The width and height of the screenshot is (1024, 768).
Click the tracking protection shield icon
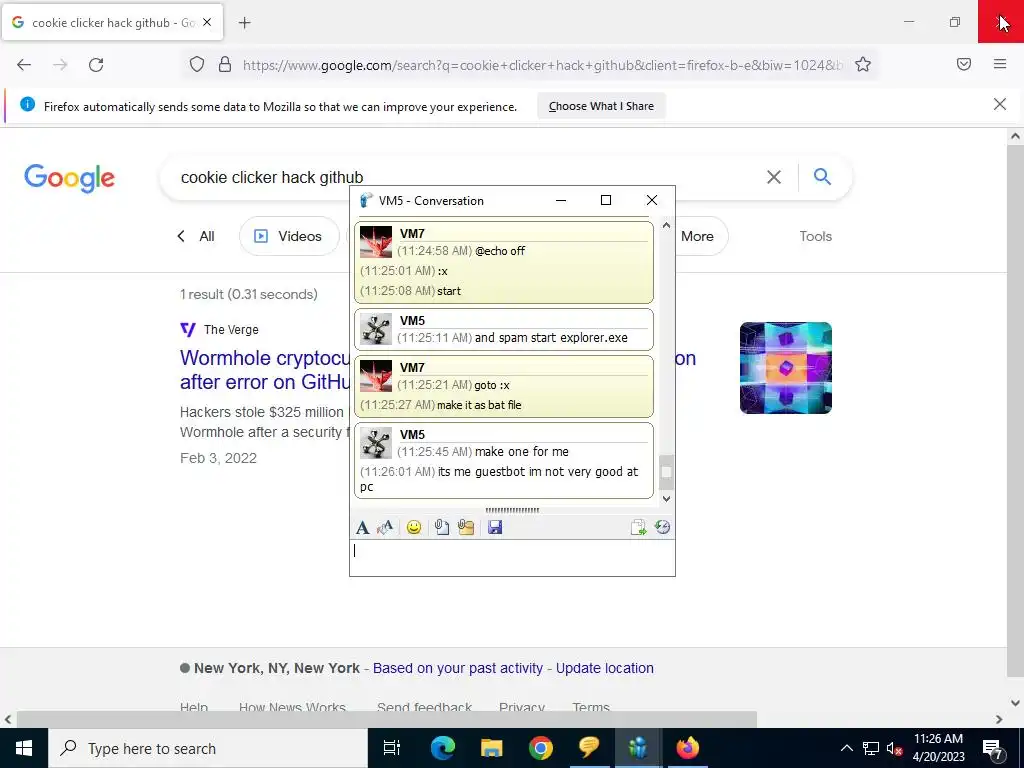point(197,65)
